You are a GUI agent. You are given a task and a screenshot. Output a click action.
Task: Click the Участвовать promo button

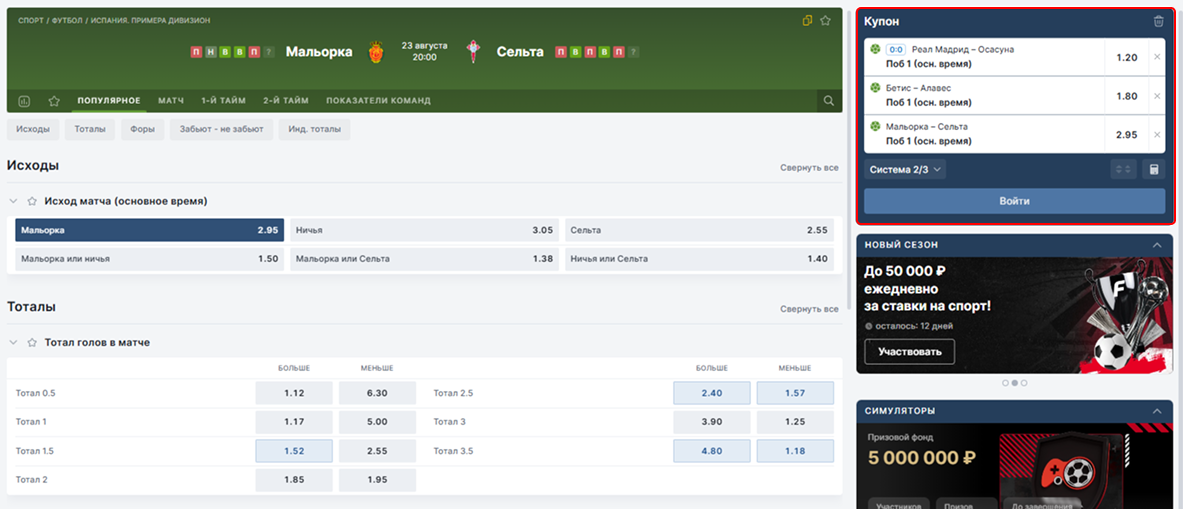pyautogui.click(x=910, y=352)
